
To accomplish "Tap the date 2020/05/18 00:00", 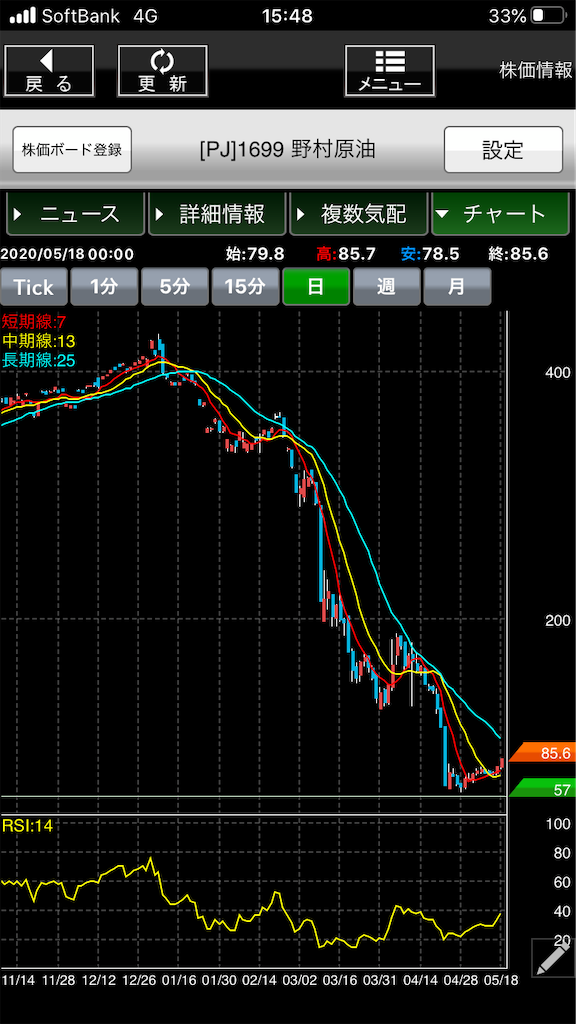I will [67, 254].
